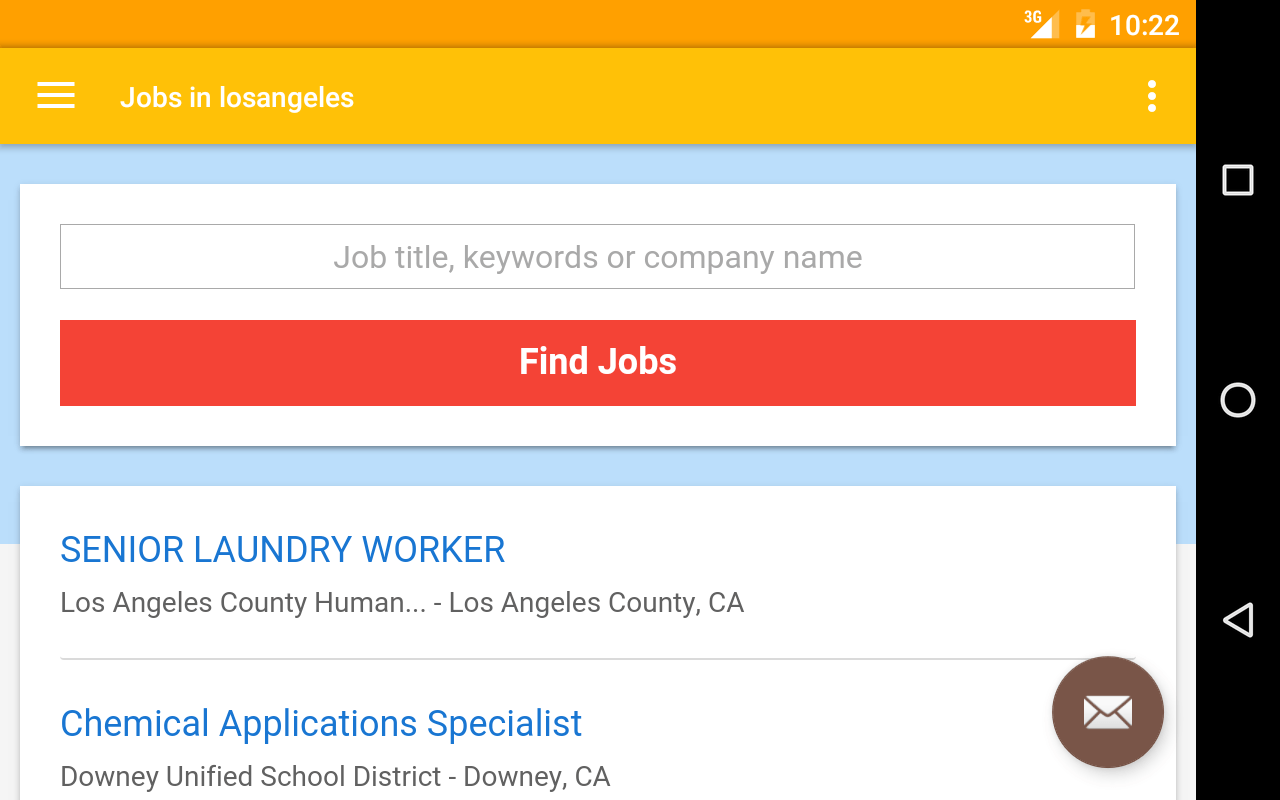1280x800 pixels.
Task: Open the SENIOR LAUNDRY WORKER job listing
Action: point(283,550)
